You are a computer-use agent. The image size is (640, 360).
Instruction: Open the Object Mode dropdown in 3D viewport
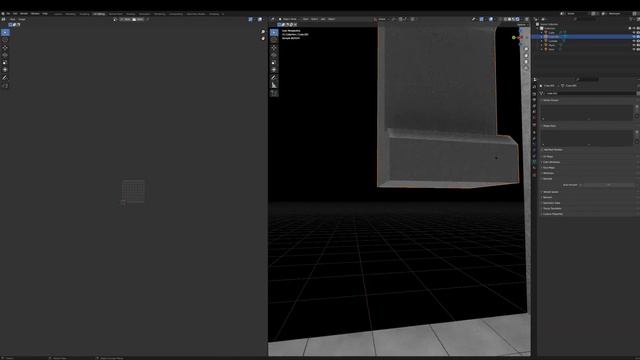[x=289, y=19]
